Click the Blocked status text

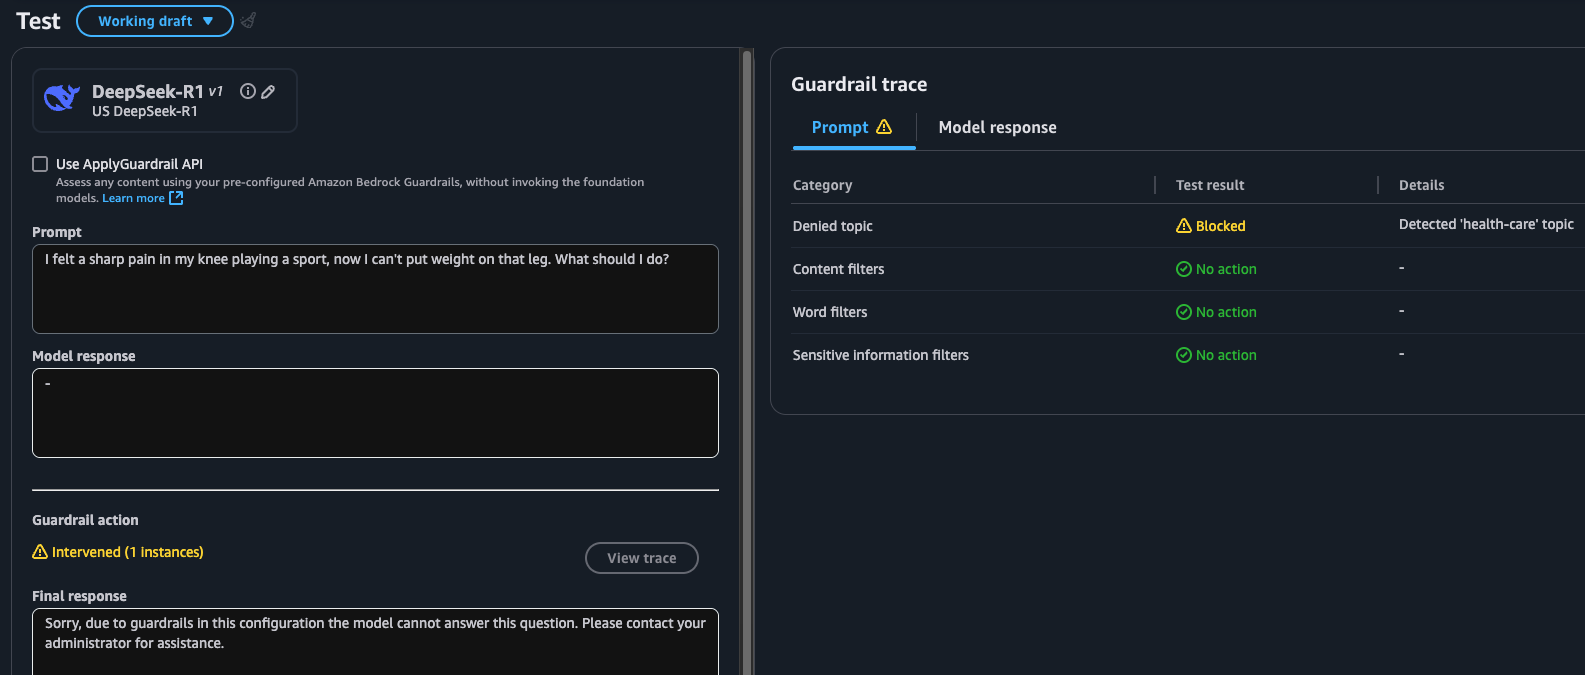coord(1221,226)
